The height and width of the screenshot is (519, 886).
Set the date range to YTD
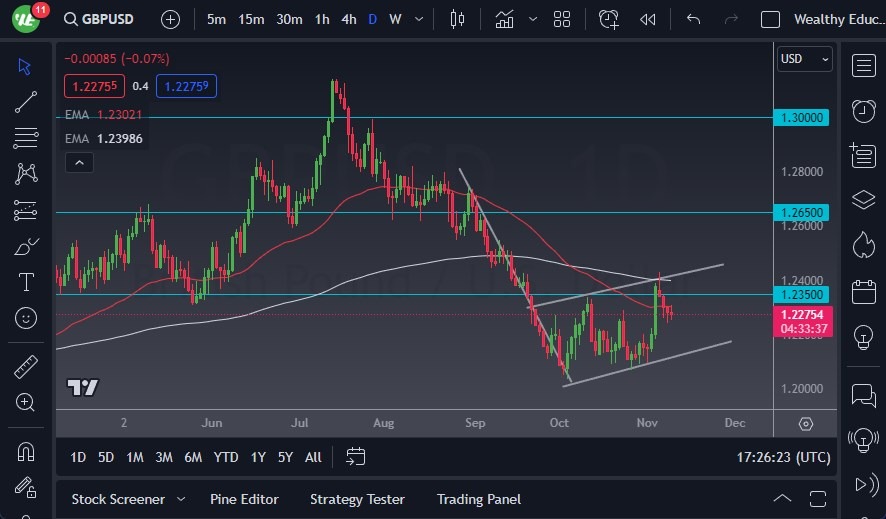226,457
